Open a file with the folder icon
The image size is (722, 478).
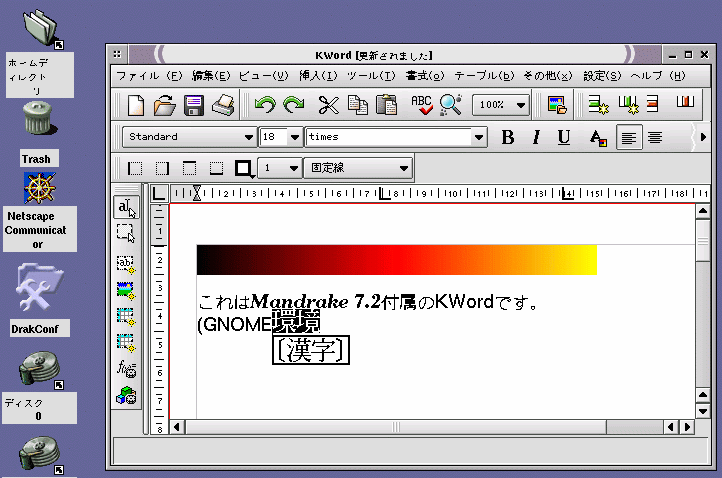(x=164, y=105)
